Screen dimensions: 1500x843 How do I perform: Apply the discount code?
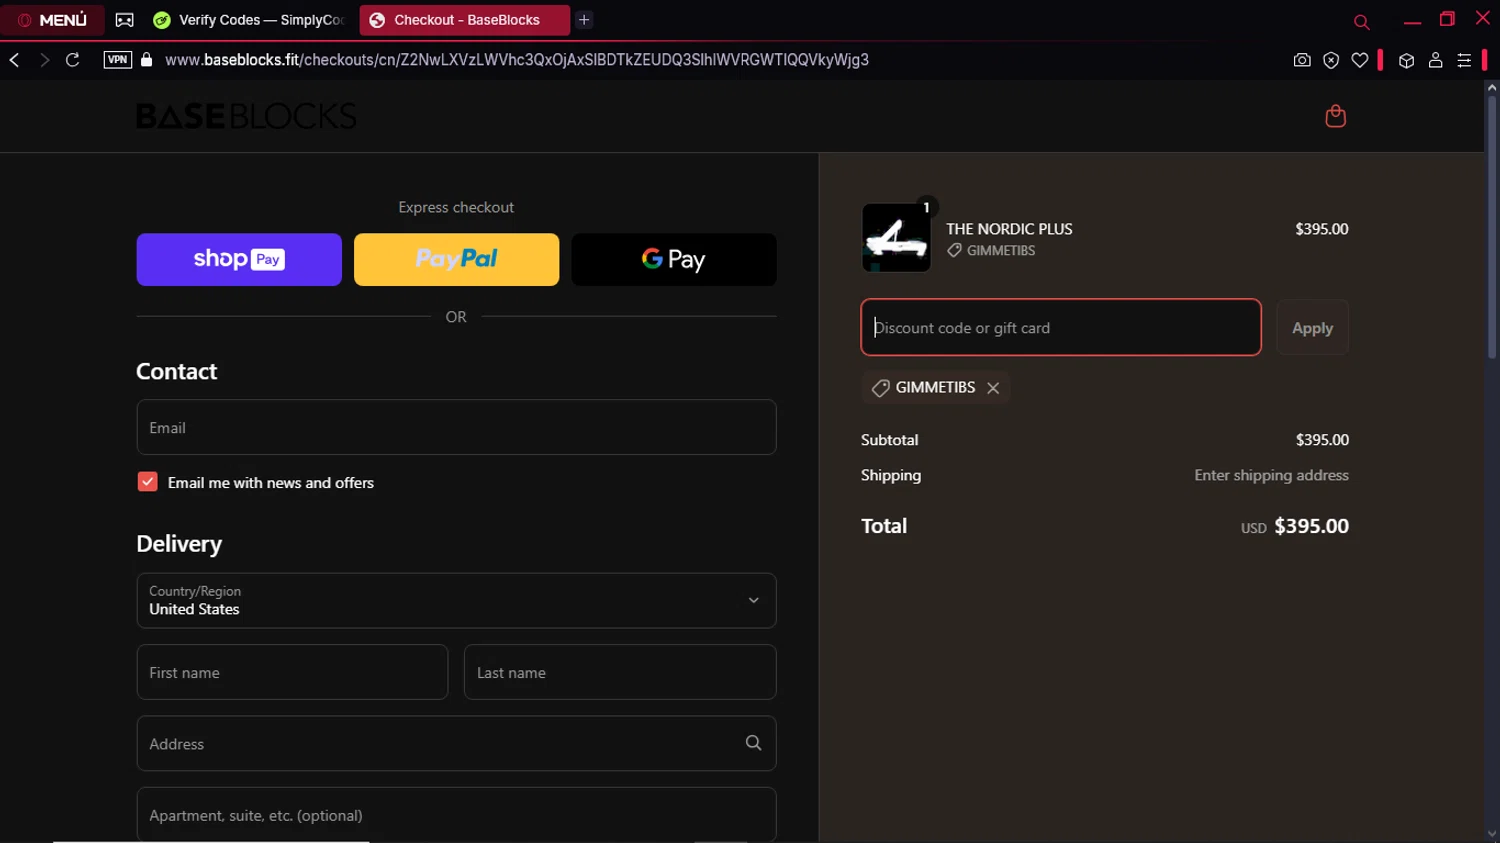tap(1312, 327)
